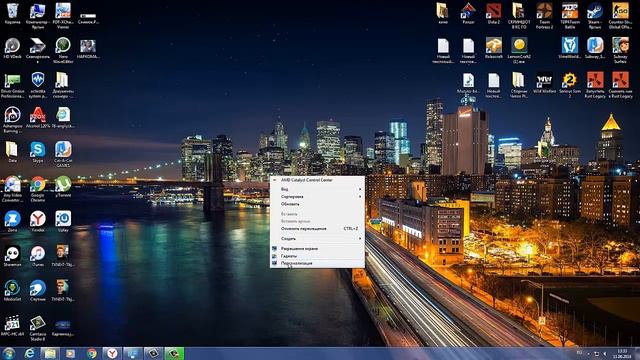The height and width of the screenshot is (360, 640).
Task: Select the HD VDeck desktop icon
Action: (12, 48)
